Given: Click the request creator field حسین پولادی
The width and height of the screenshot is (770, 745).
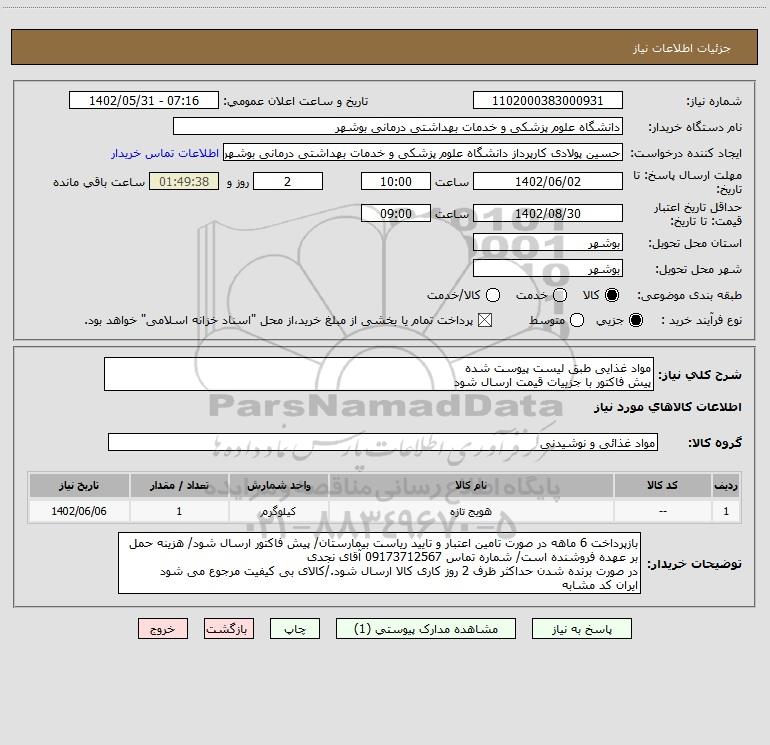Looking at the screenshot, I should pos(423,153).
